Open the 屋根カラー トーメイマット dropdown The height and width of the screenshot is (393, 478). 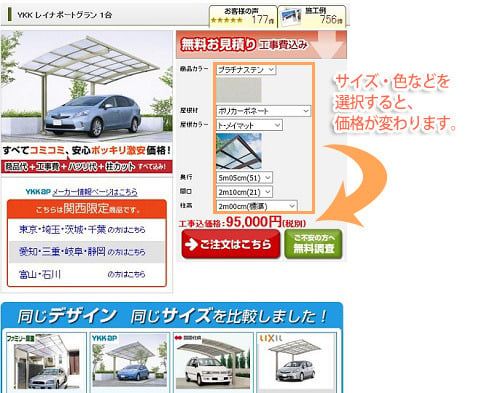[249, 125]
